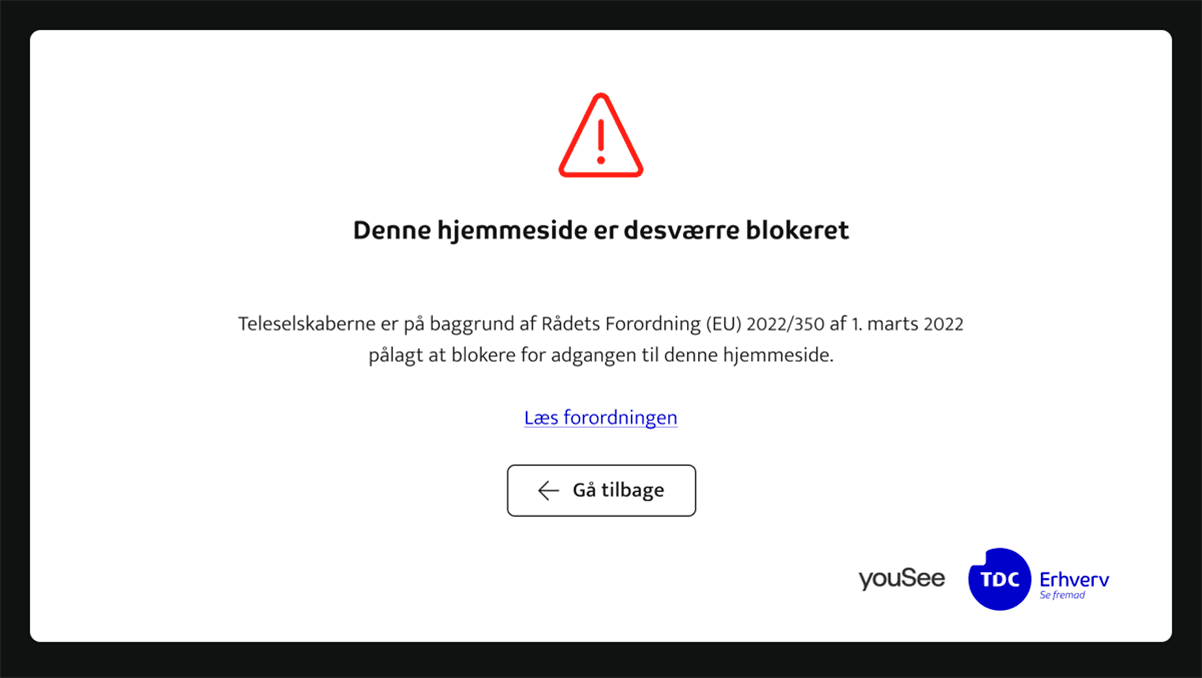Click the Se fremad tagline under Erhverv

tap(1064, 594)
